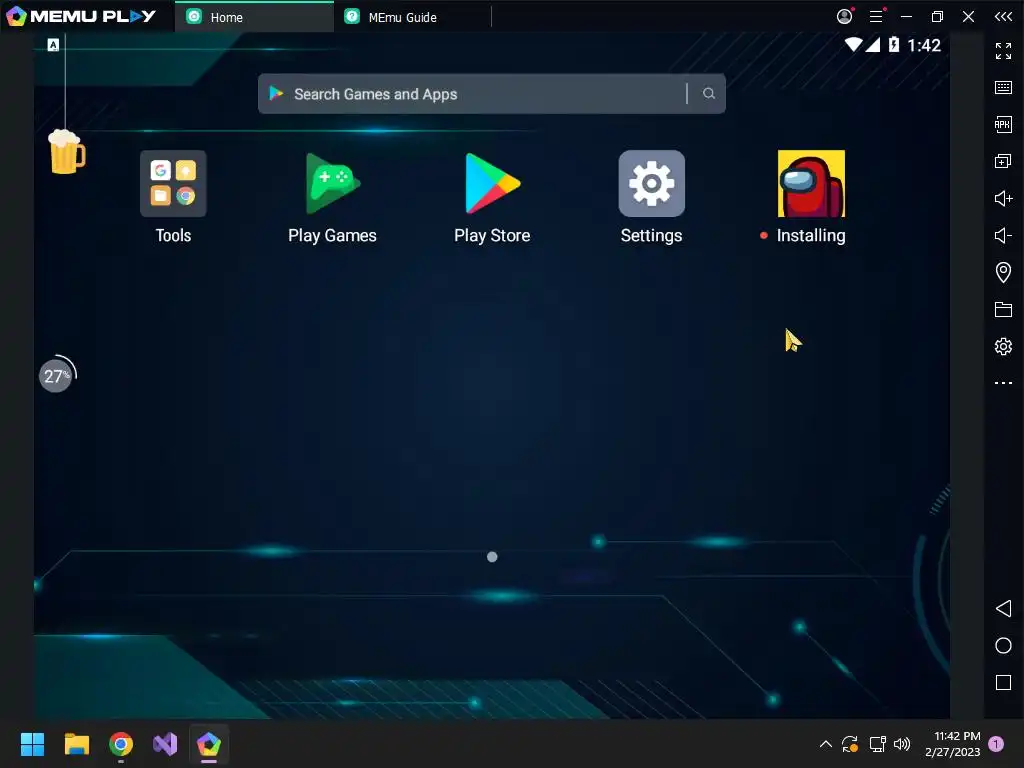Open Google Chrome from taskbar
This screenshot has width=1024, height=768.
coord(121,744)
